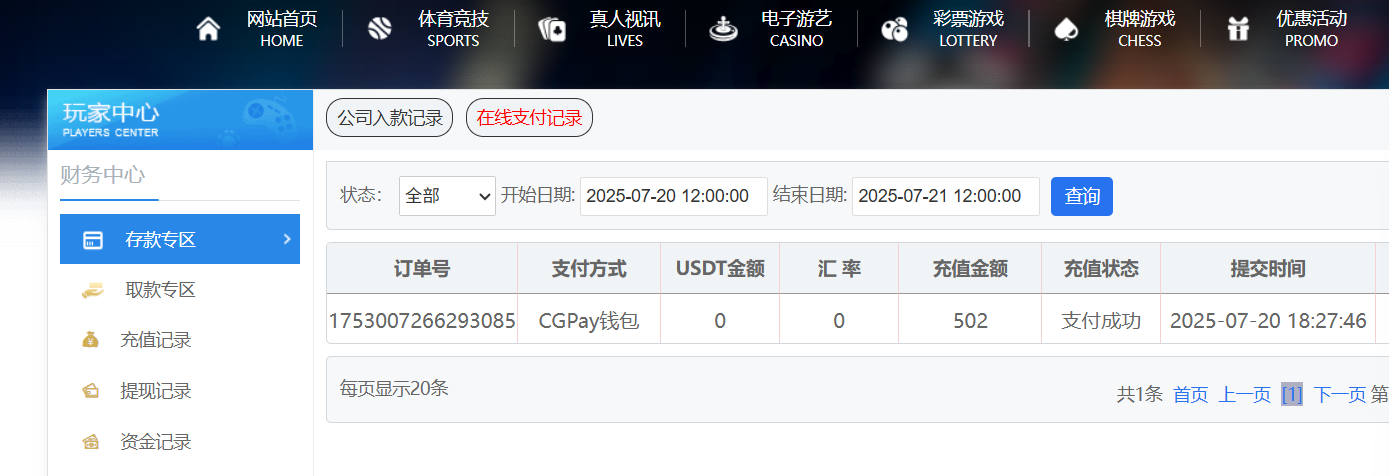Image resolution: width=1389 pixels, height=476 pixels.
Task: Select the 在线支付记录 tab
Action: coord(529,118)
